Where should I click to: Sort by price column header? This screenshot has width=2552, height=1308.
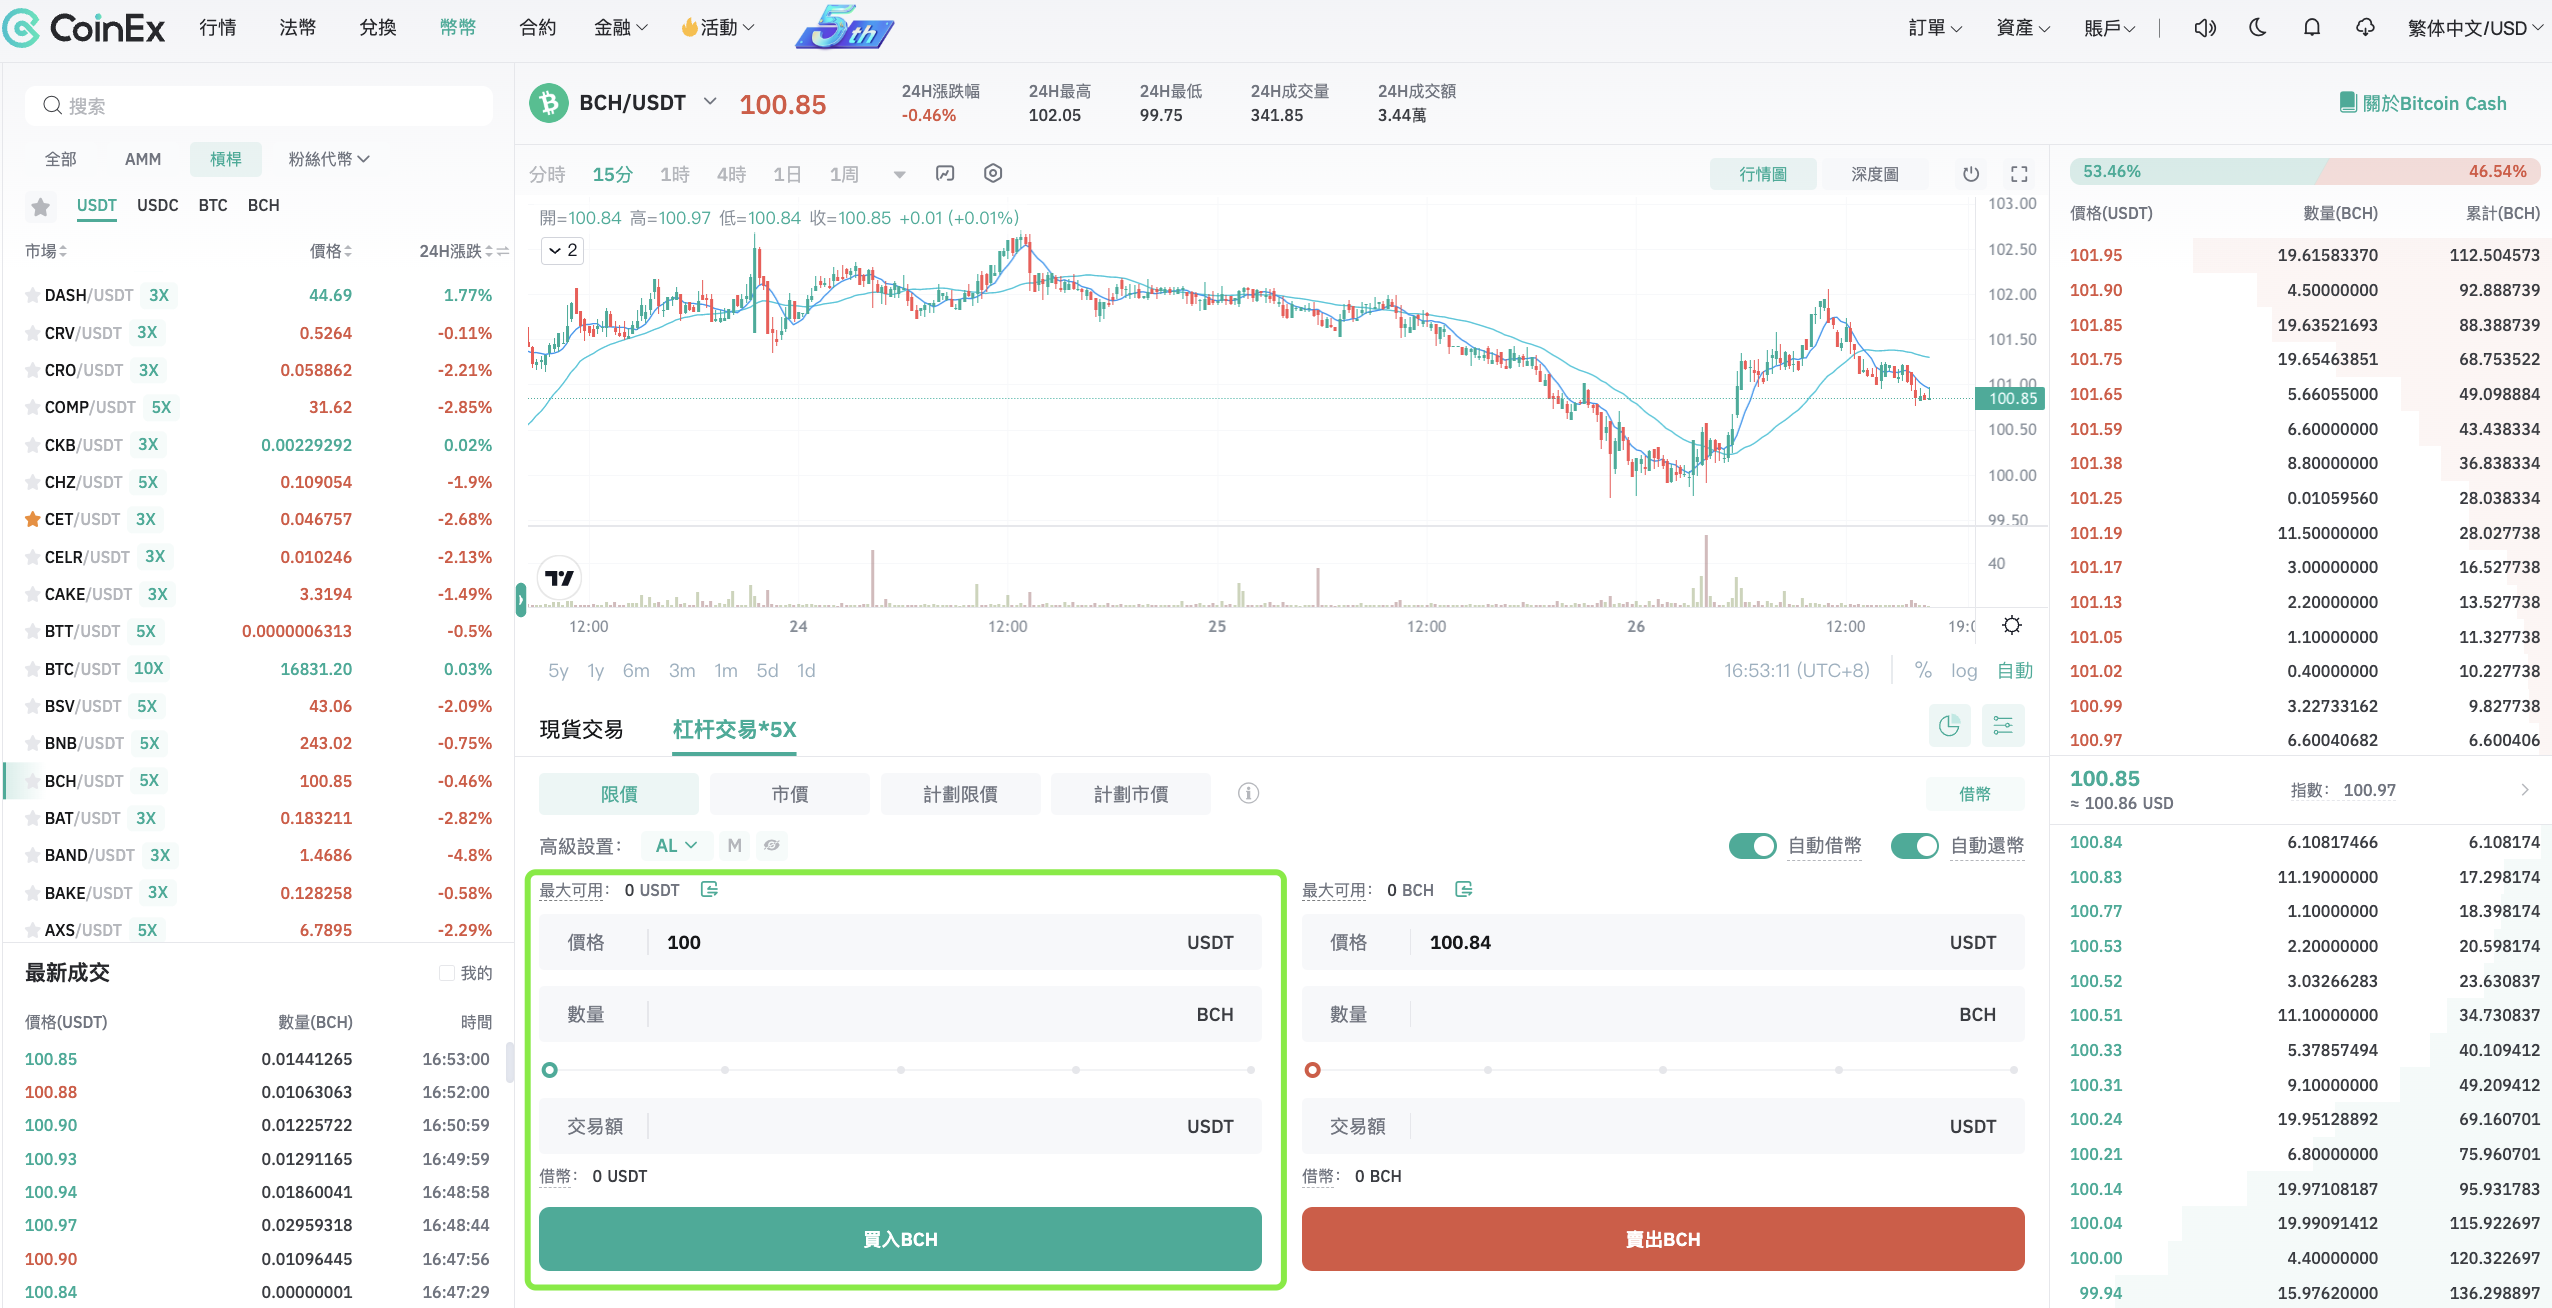pyautogui.click(x=330, y=251)
